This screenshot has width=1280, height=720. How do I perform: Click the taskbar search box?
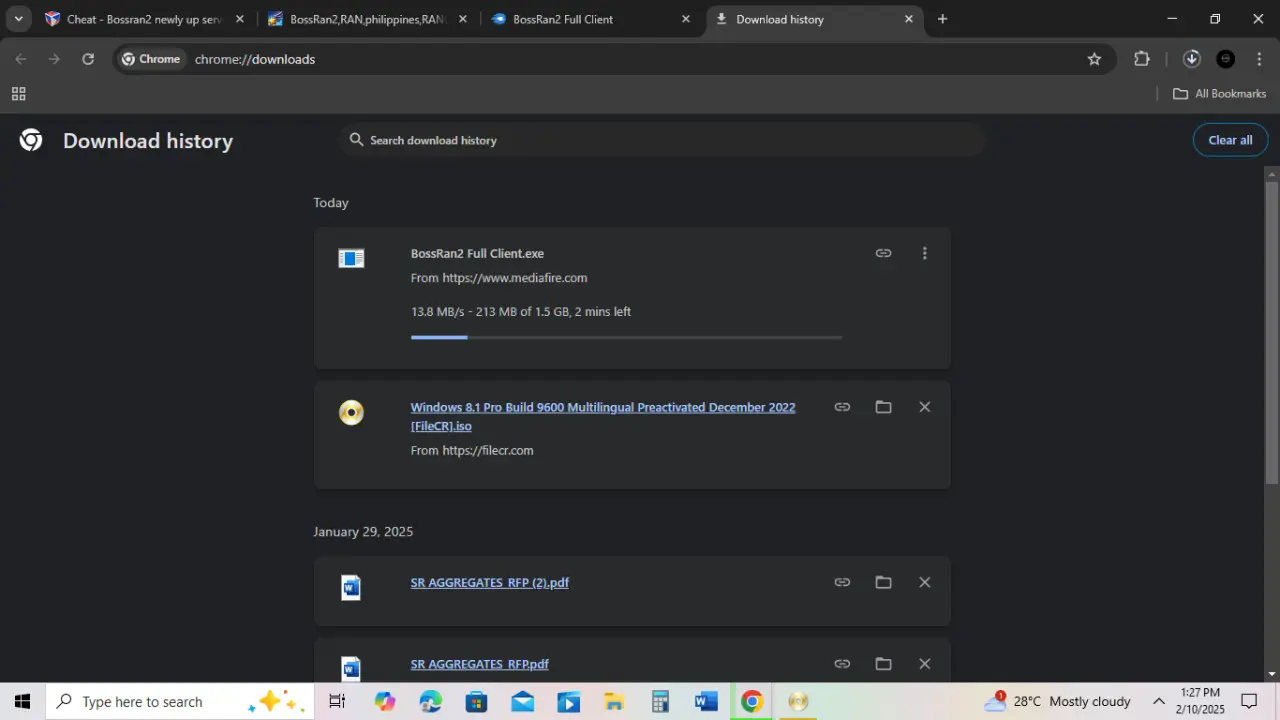[x=180, y=701]
